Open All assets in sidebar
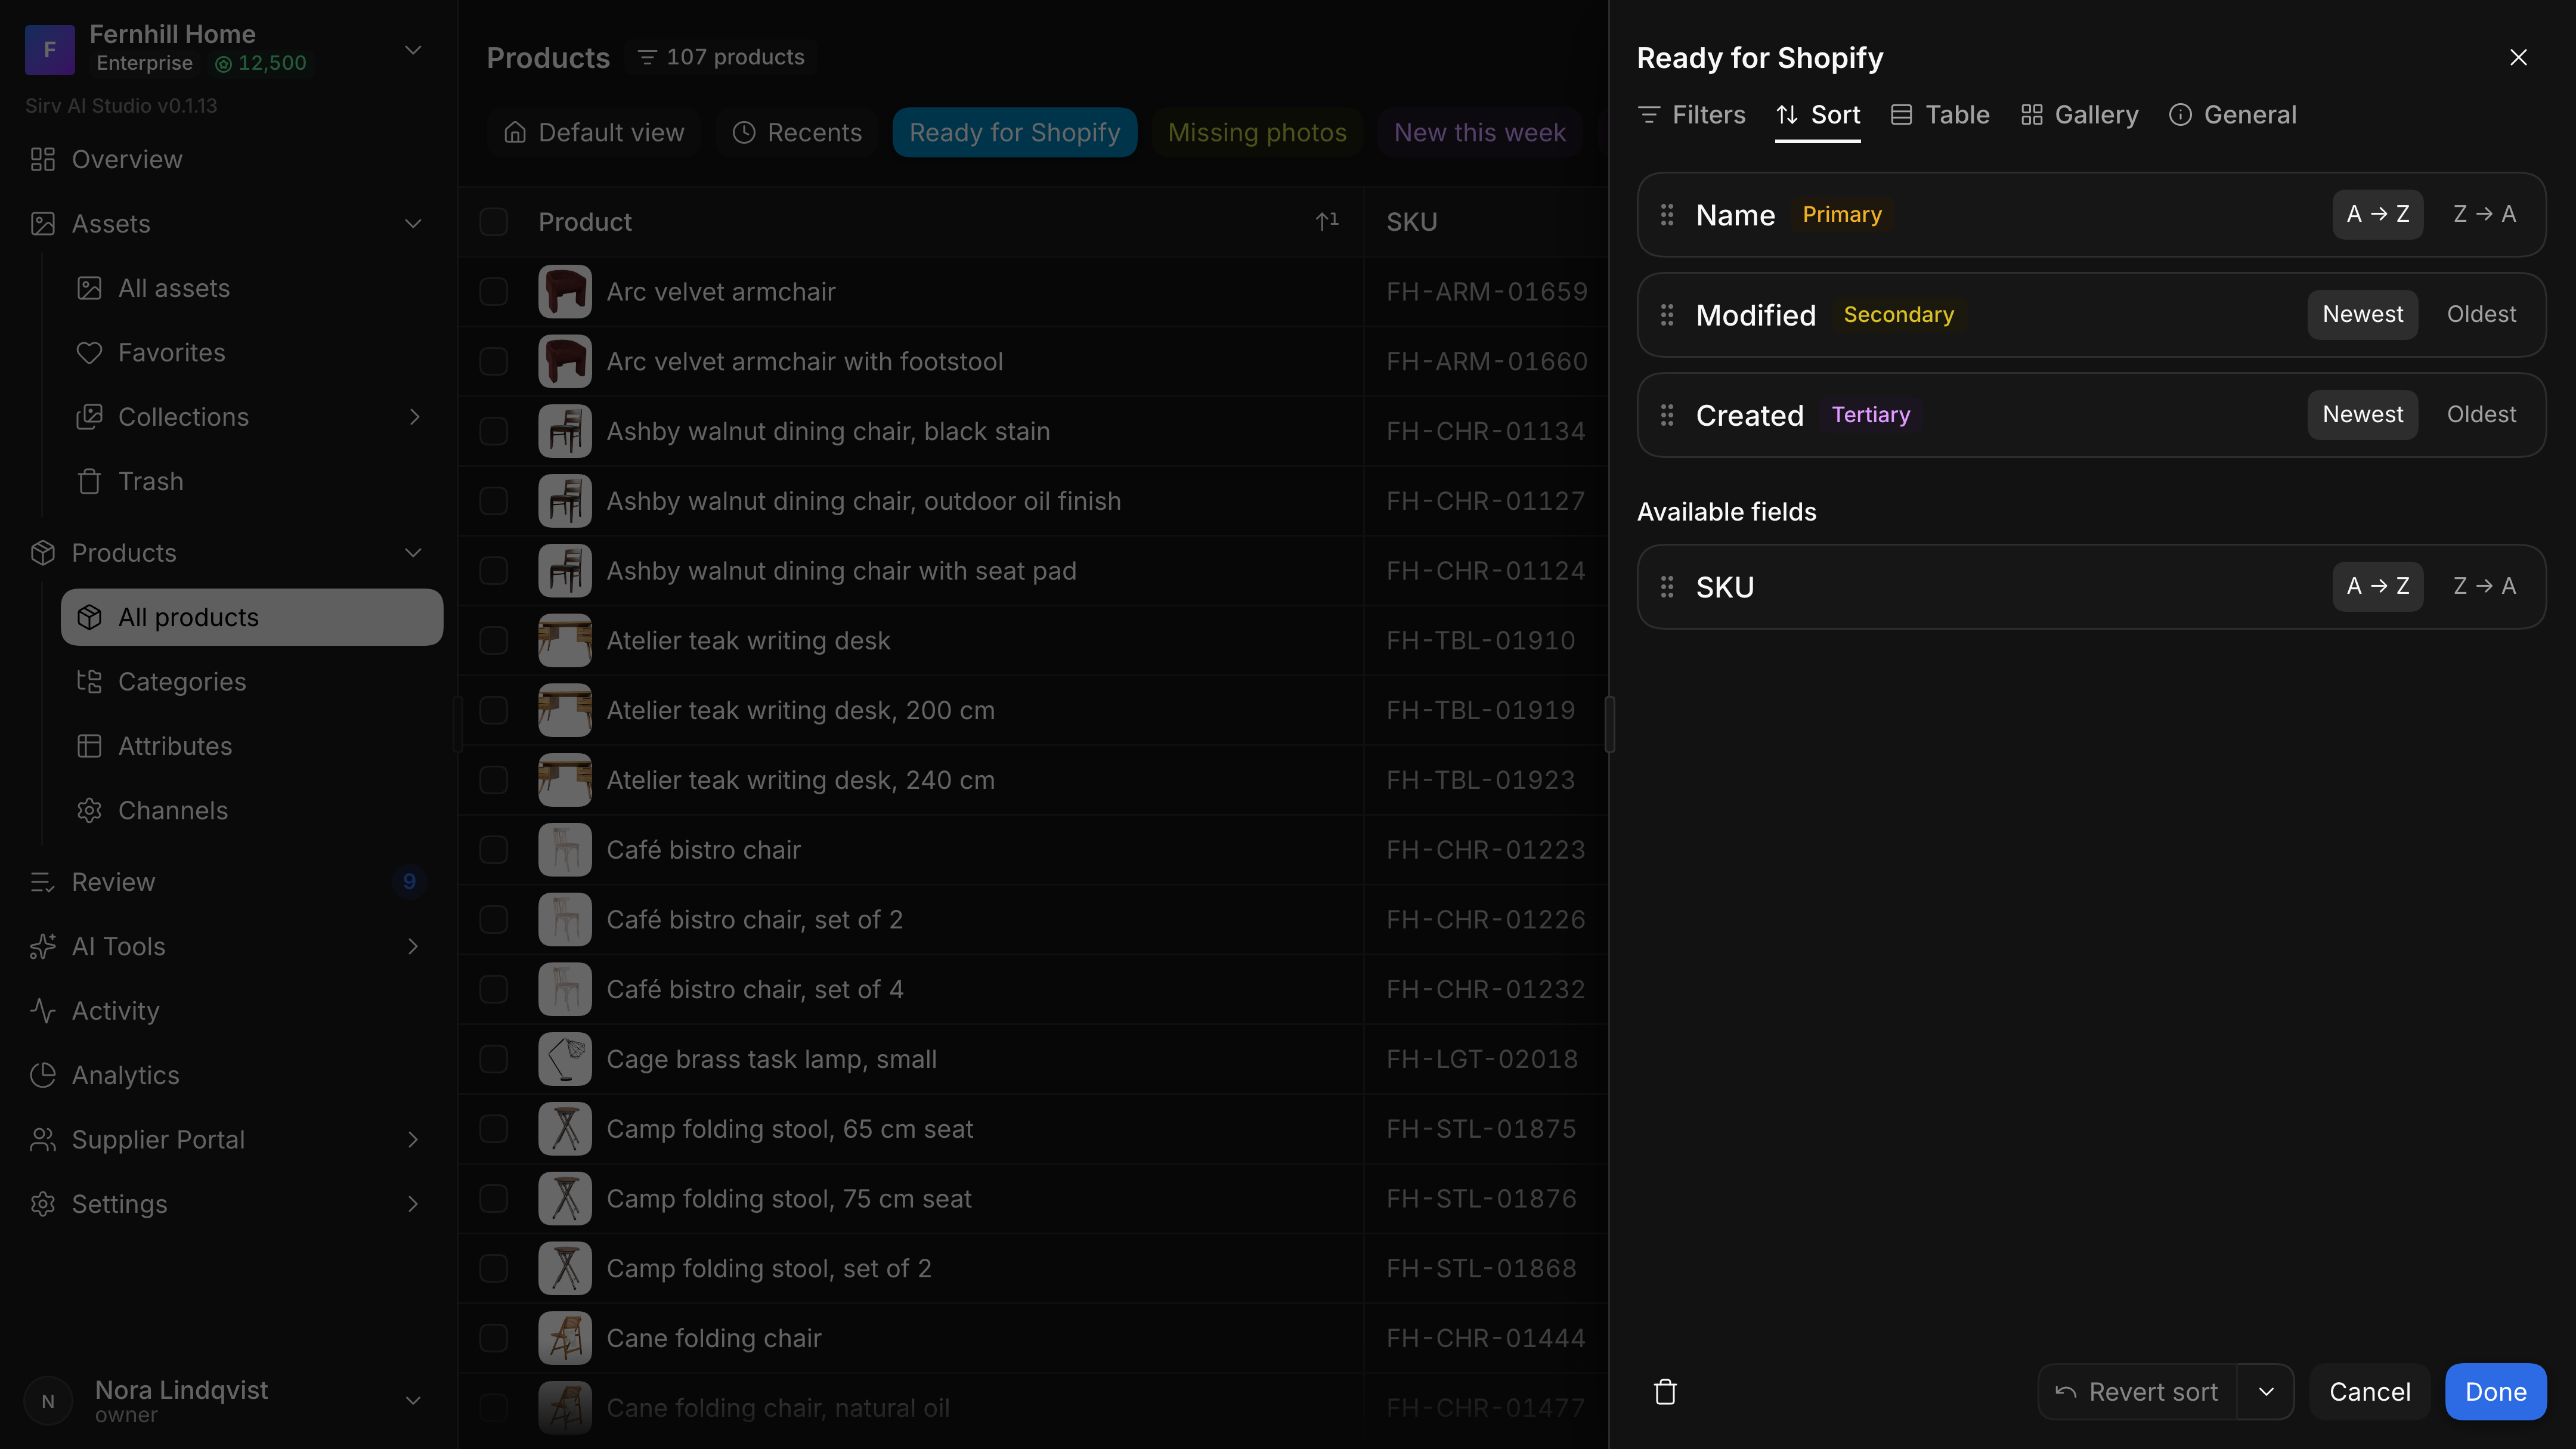This screenshot has width=2576, height=1449. 251,288
